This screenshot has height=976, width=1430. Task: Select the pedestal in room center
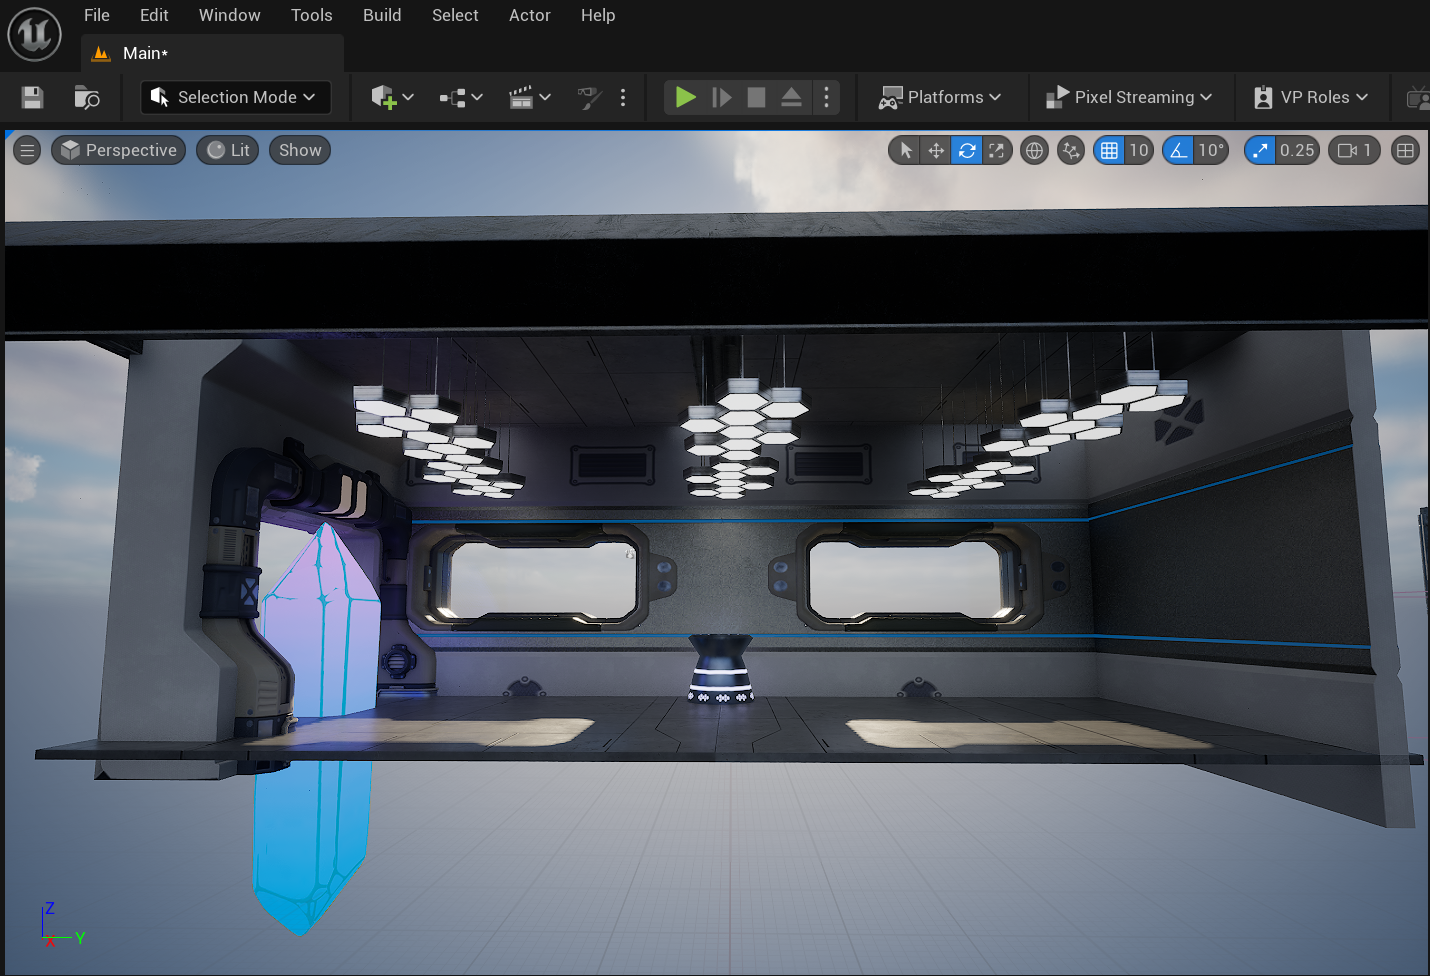click(721, 668)
